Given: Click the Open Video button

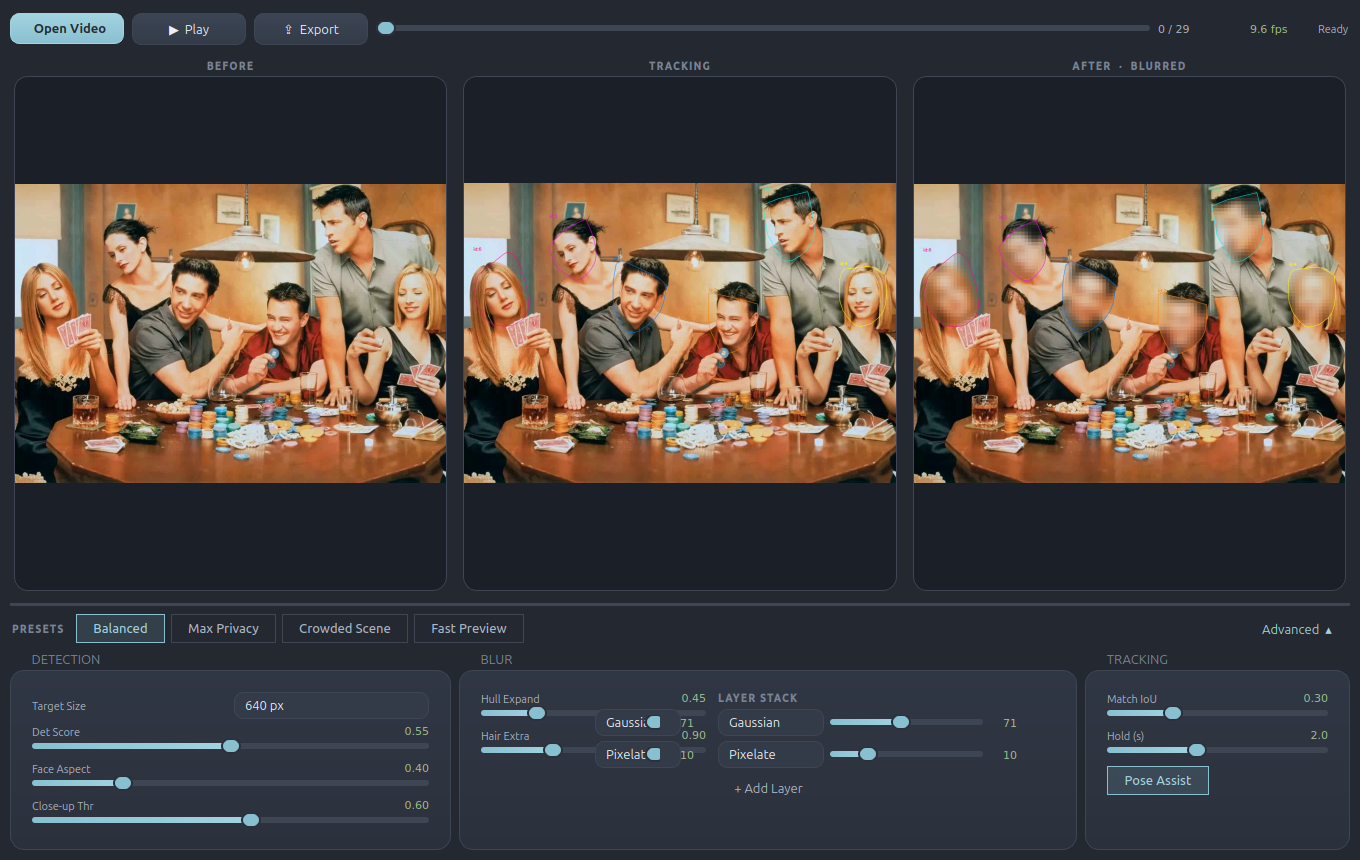Looking at the screenshot, I should click(67, 29).
